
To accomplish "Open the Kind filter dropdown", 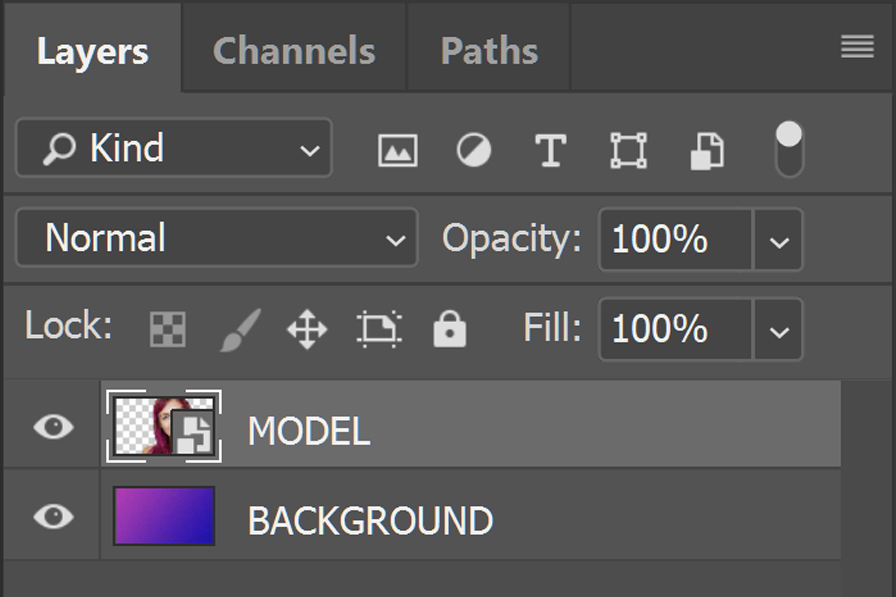I will pyautogui.click(x=174, y=148).
